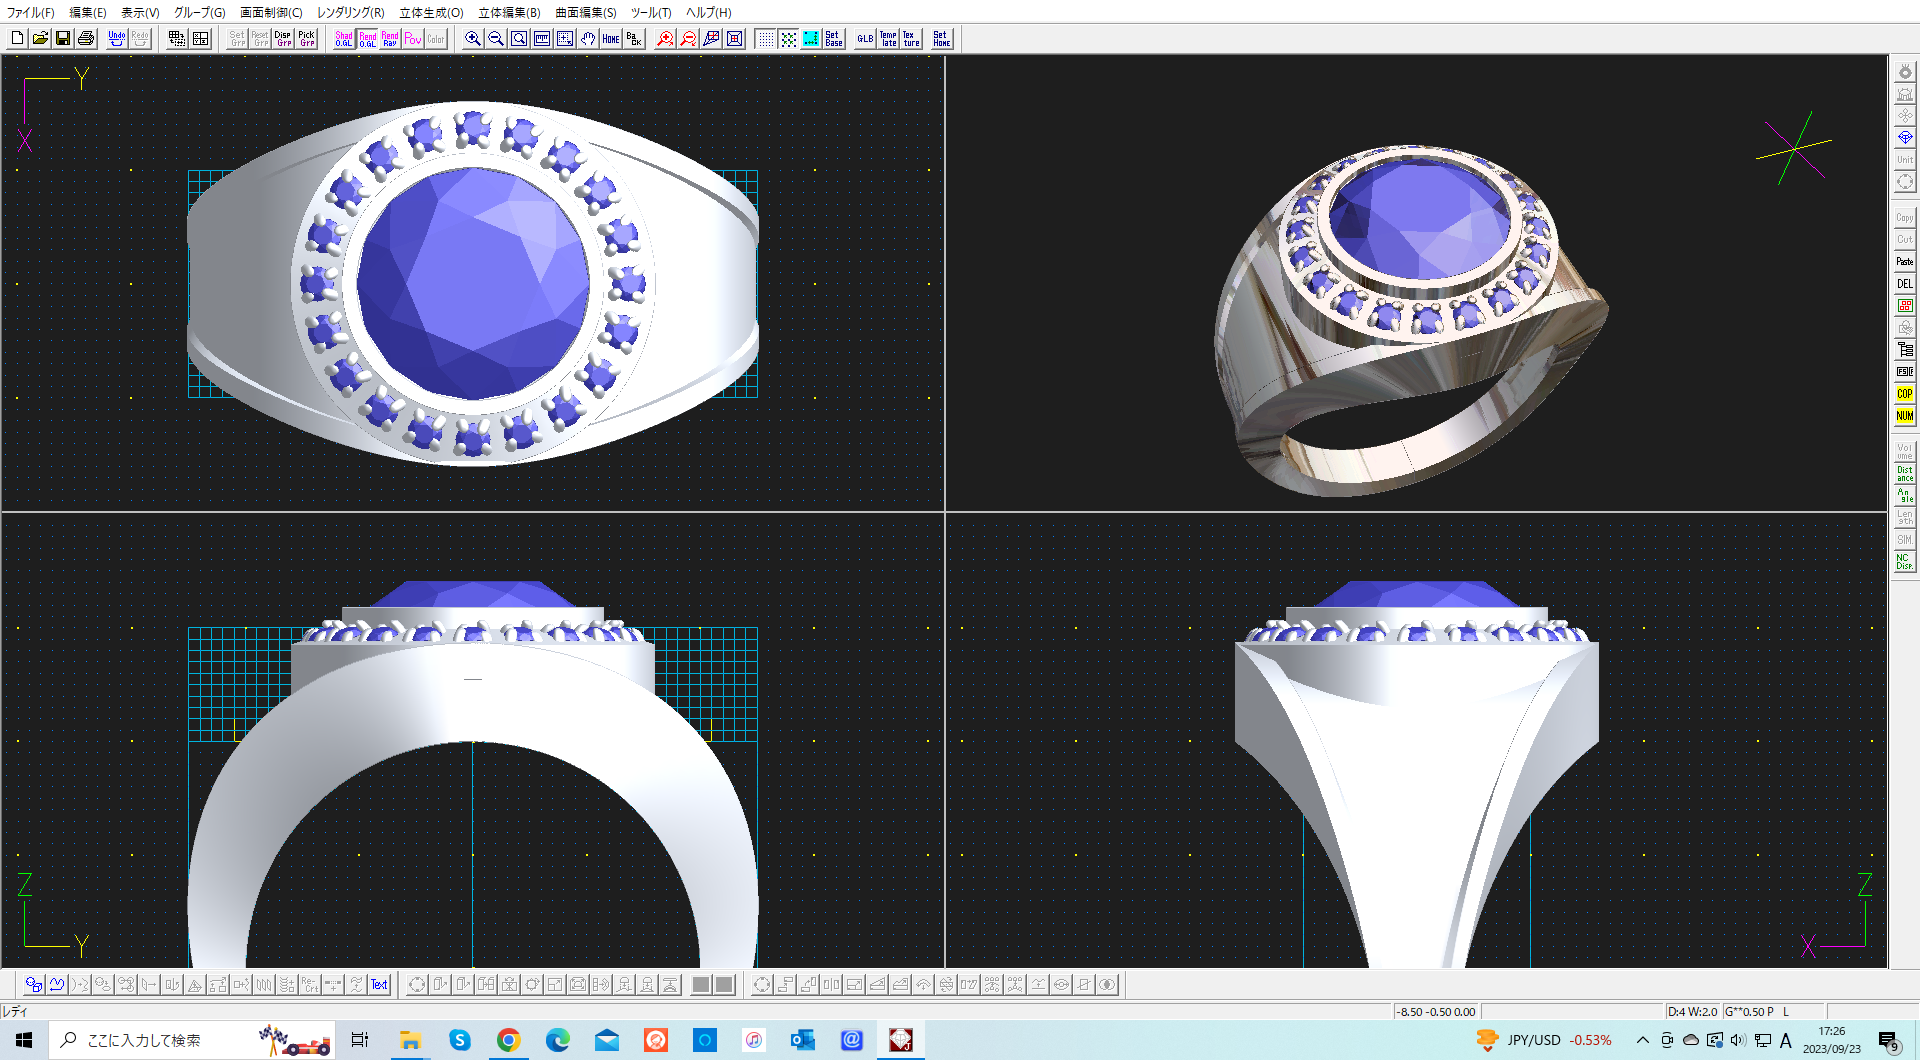Toggle the Disp Grp group display
1920x1060 pixels.
click(x=283, y=38)
